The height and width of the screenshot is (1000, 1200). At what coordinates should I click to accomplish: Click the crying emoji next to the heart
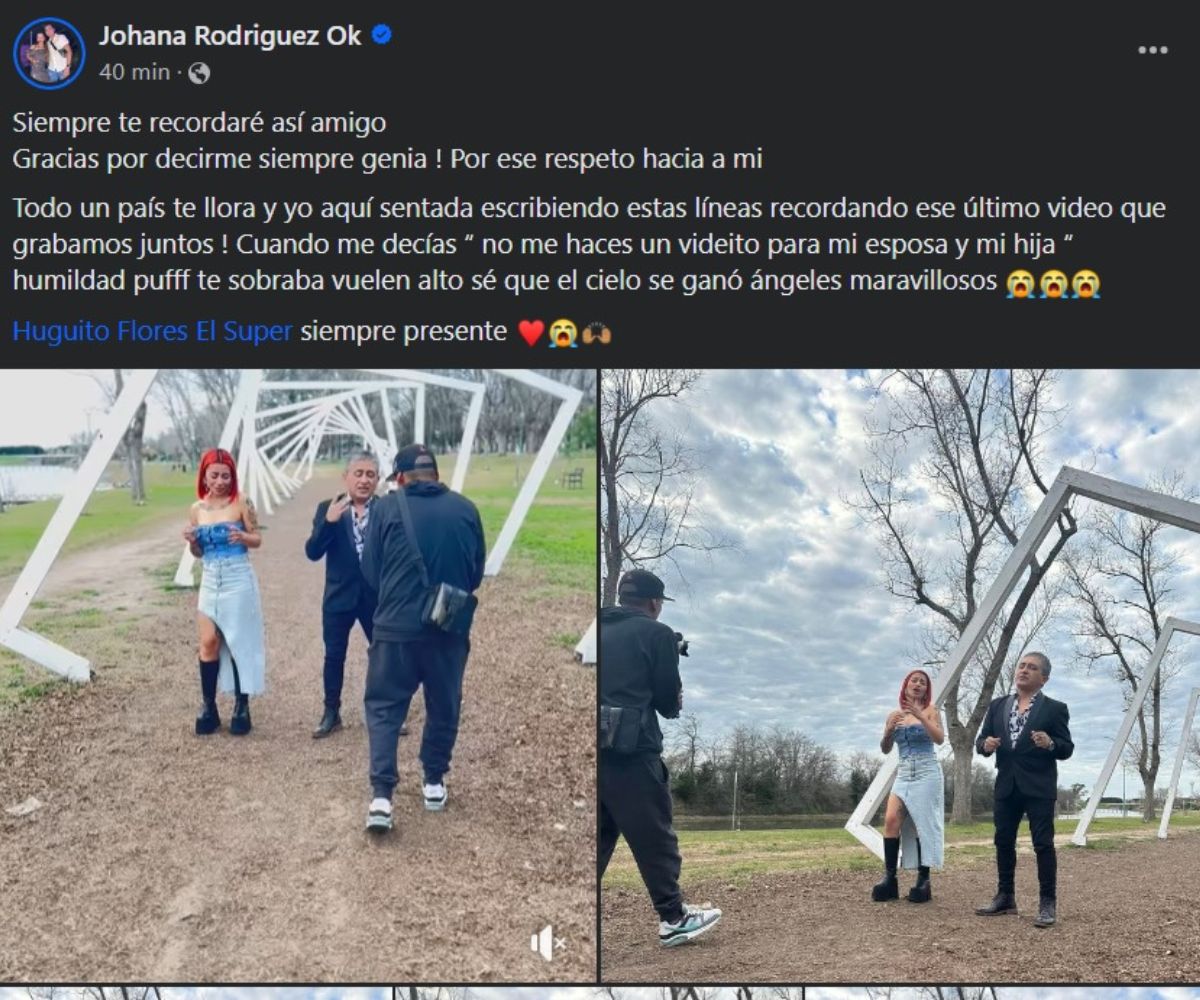[x=563, y=333]
